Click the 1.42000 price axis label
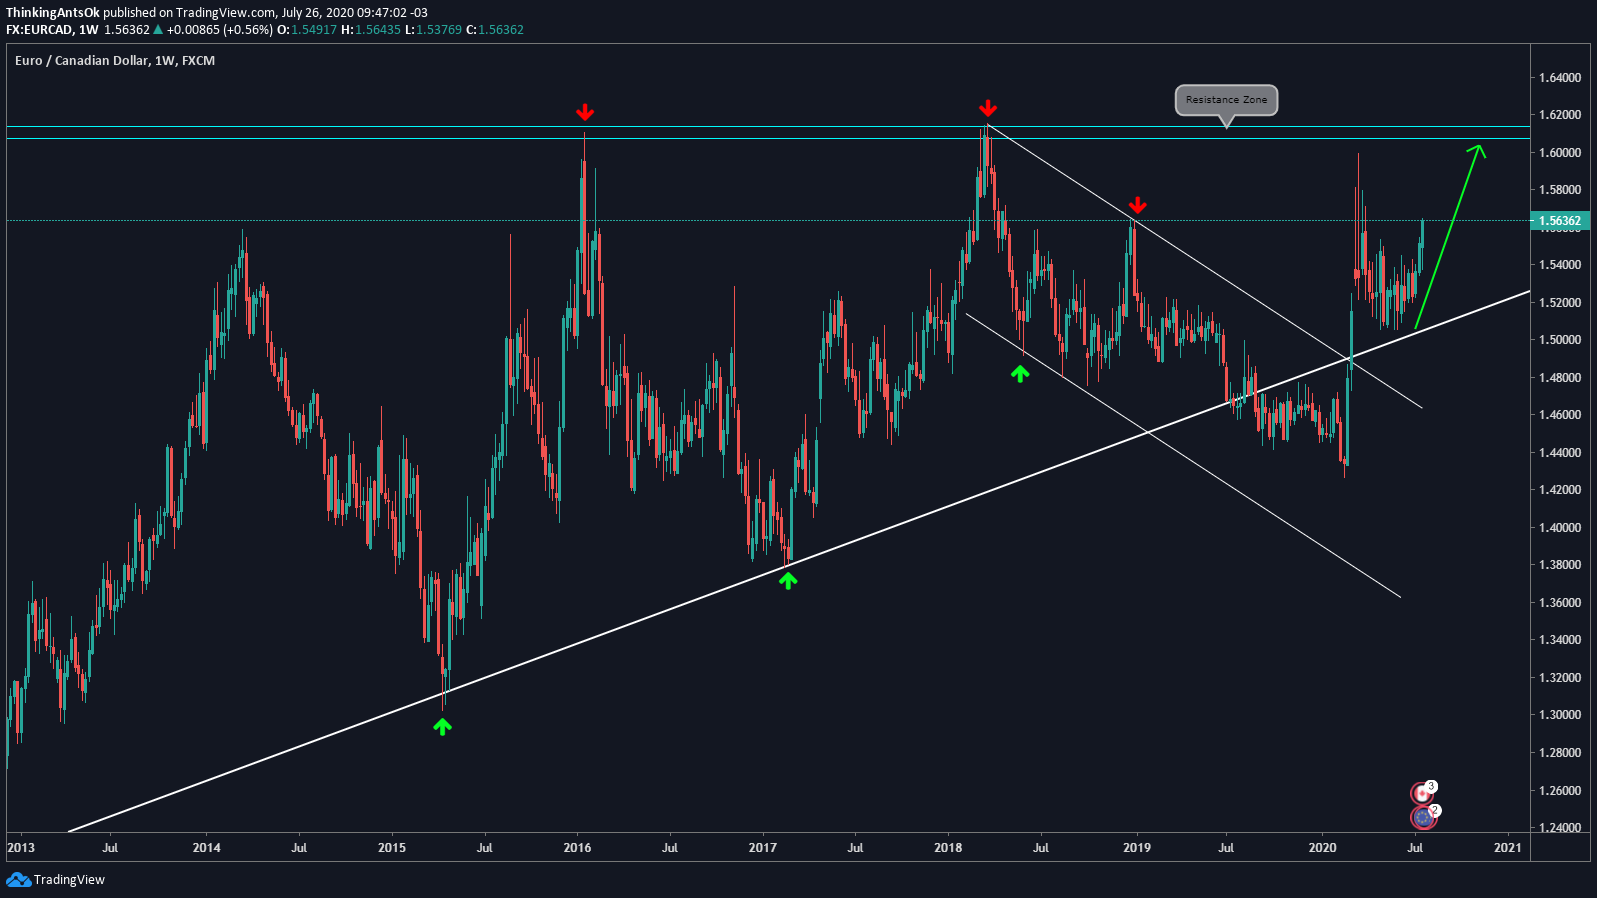The image size is (1597, 898). pyautogui.click(x=1560, y=490)
